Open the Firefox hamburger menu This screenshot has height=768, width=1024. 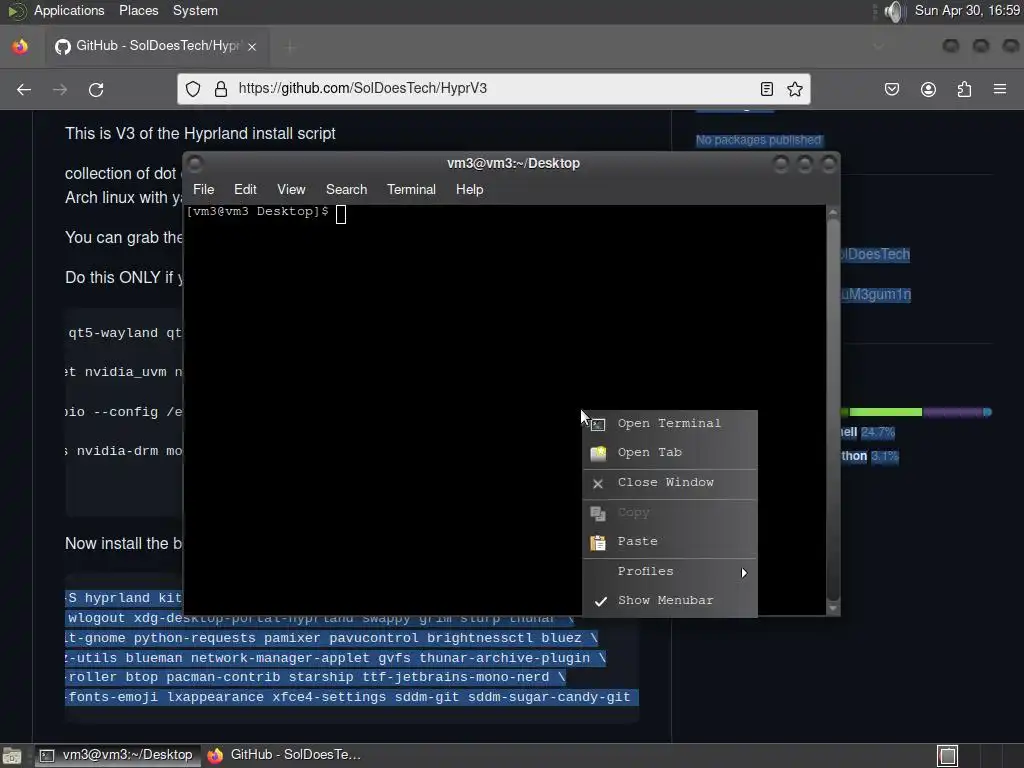tap(1000, 89)
